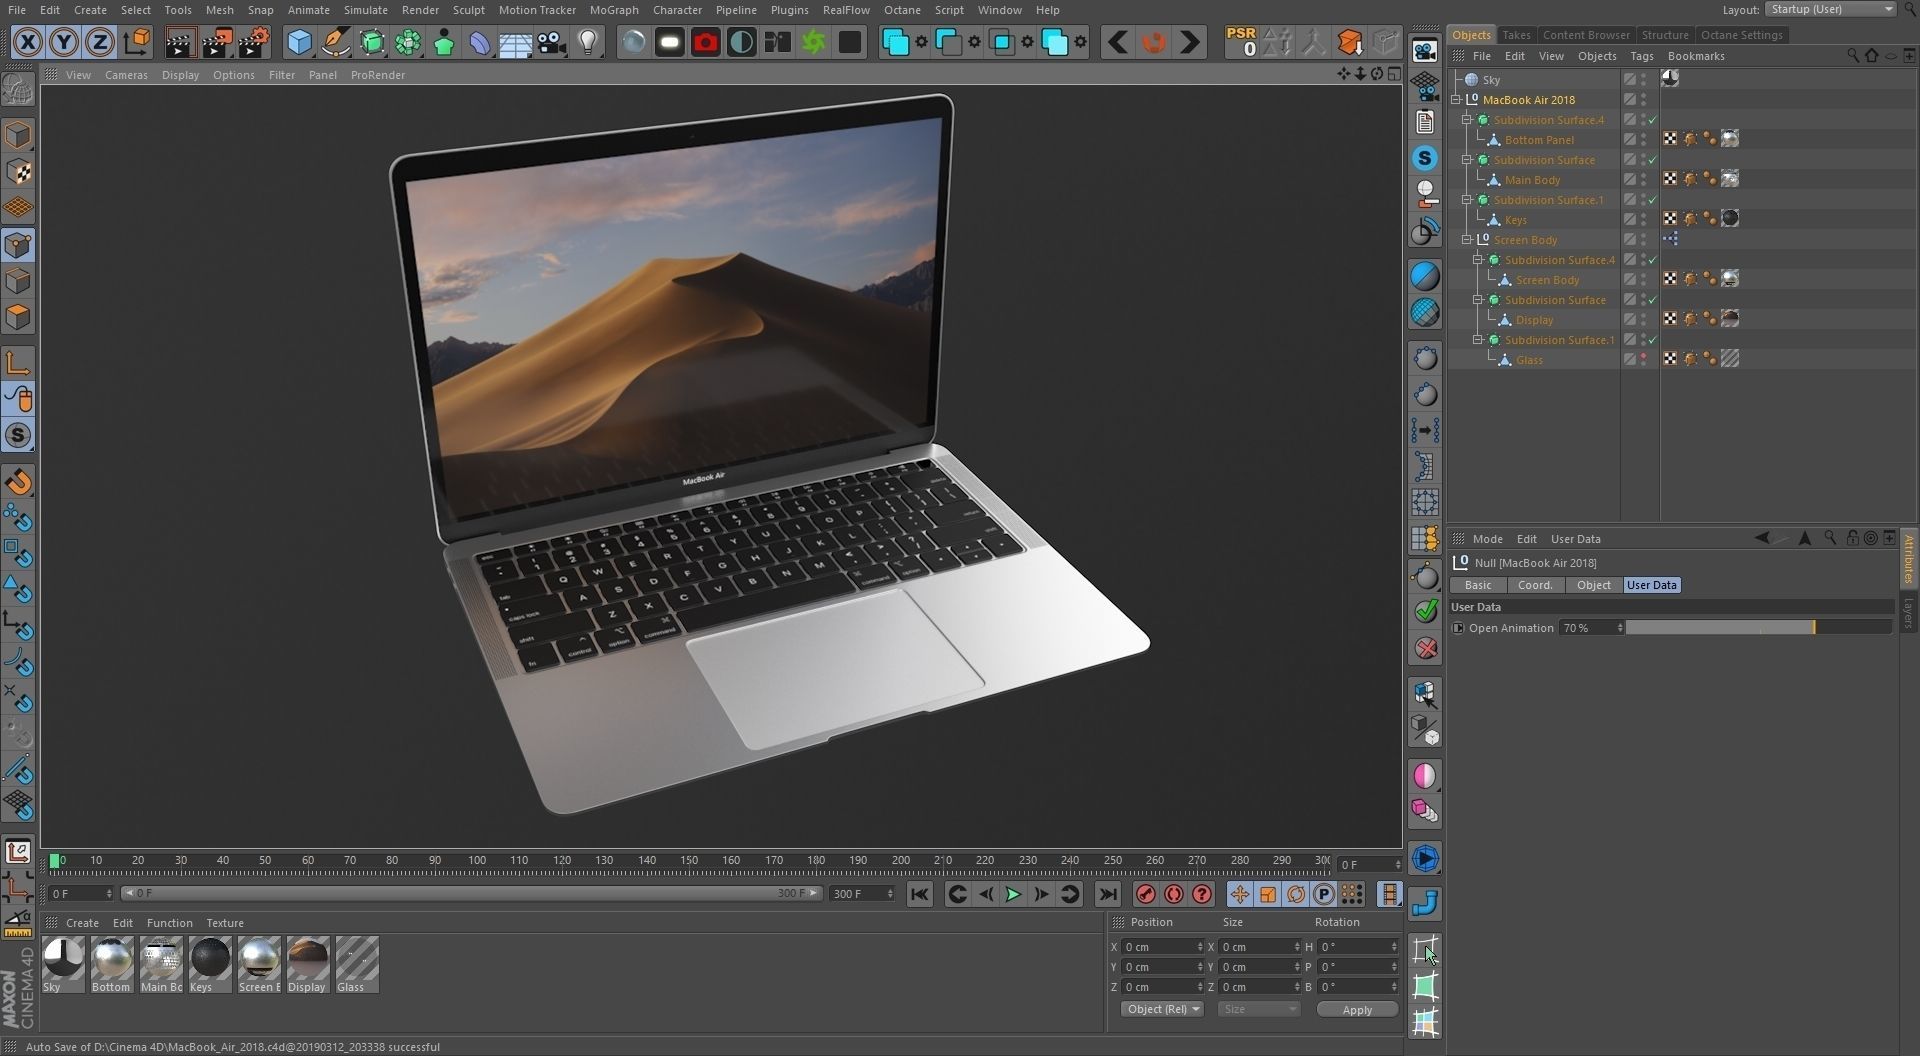Open the Coord. attribute tab
The image size is (1920, 1056).
1535,585
